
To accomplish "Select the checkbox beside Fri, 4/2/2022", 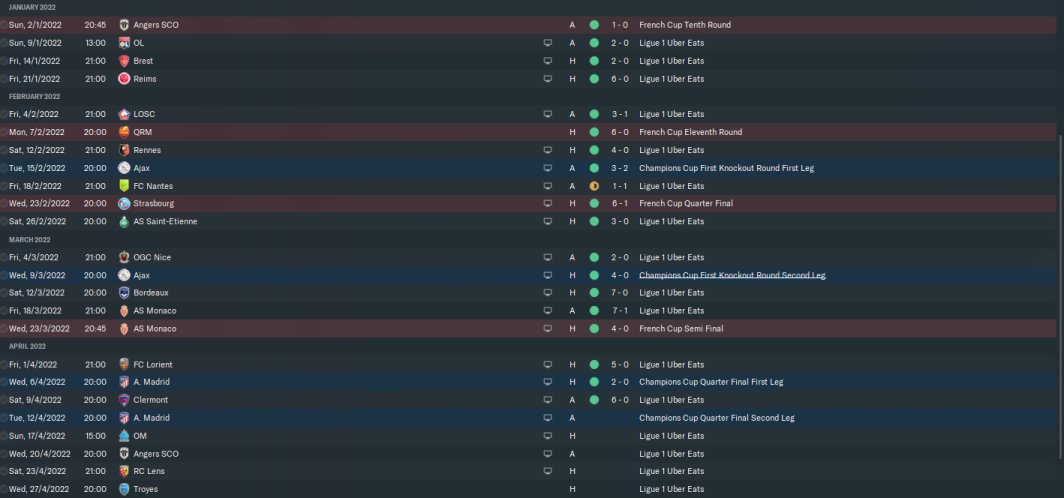I will pyautogui.click(x=4, y=114).
